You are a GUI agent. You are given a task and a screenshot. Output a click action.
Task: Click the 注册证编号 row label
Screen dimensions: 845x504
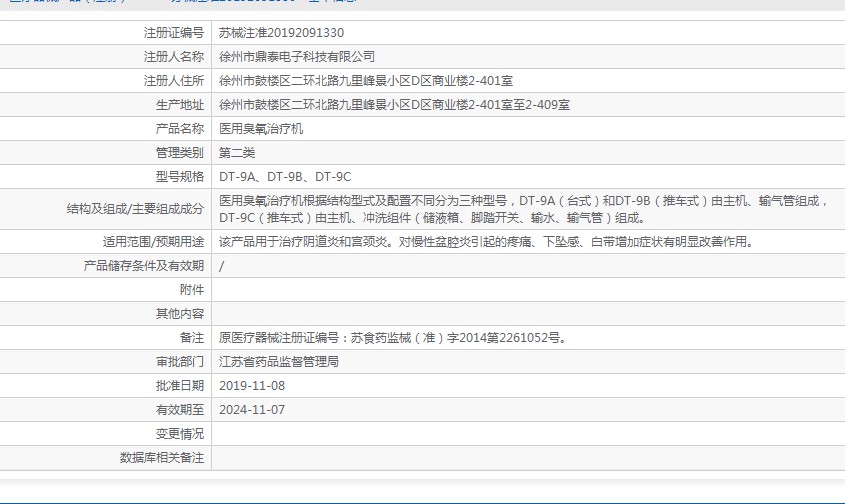pos(173,33)
